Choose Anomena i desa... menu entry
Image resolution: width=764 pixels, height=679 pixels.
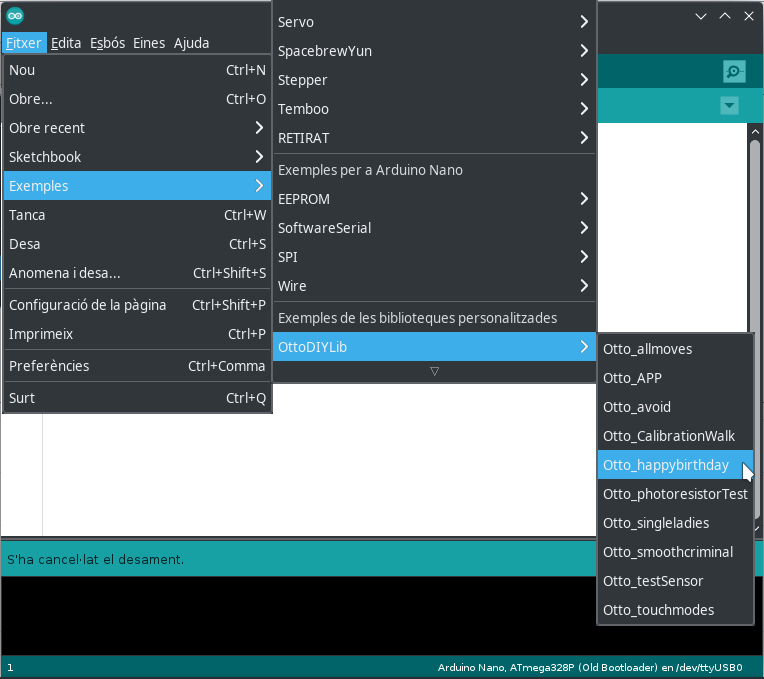point(137,273)
